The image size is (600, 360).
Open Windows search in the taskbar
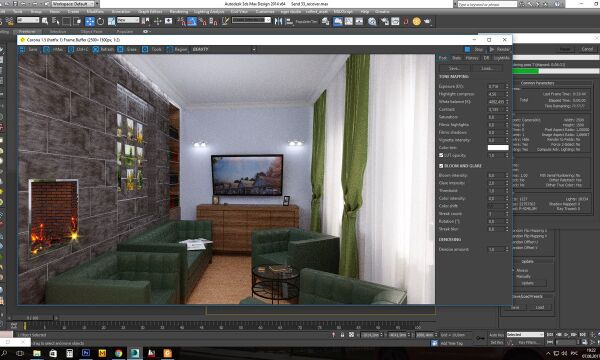coord(4,353)
